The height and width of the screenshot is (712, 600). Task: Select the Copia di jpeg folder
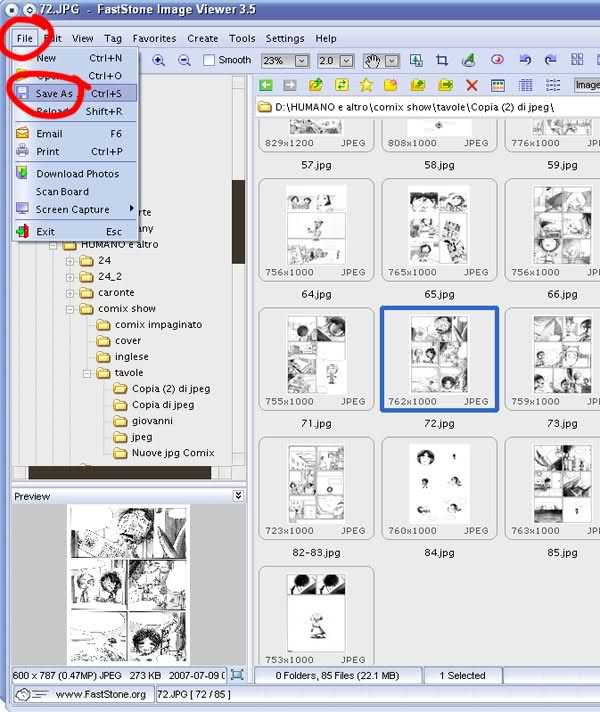coord(163,405)
